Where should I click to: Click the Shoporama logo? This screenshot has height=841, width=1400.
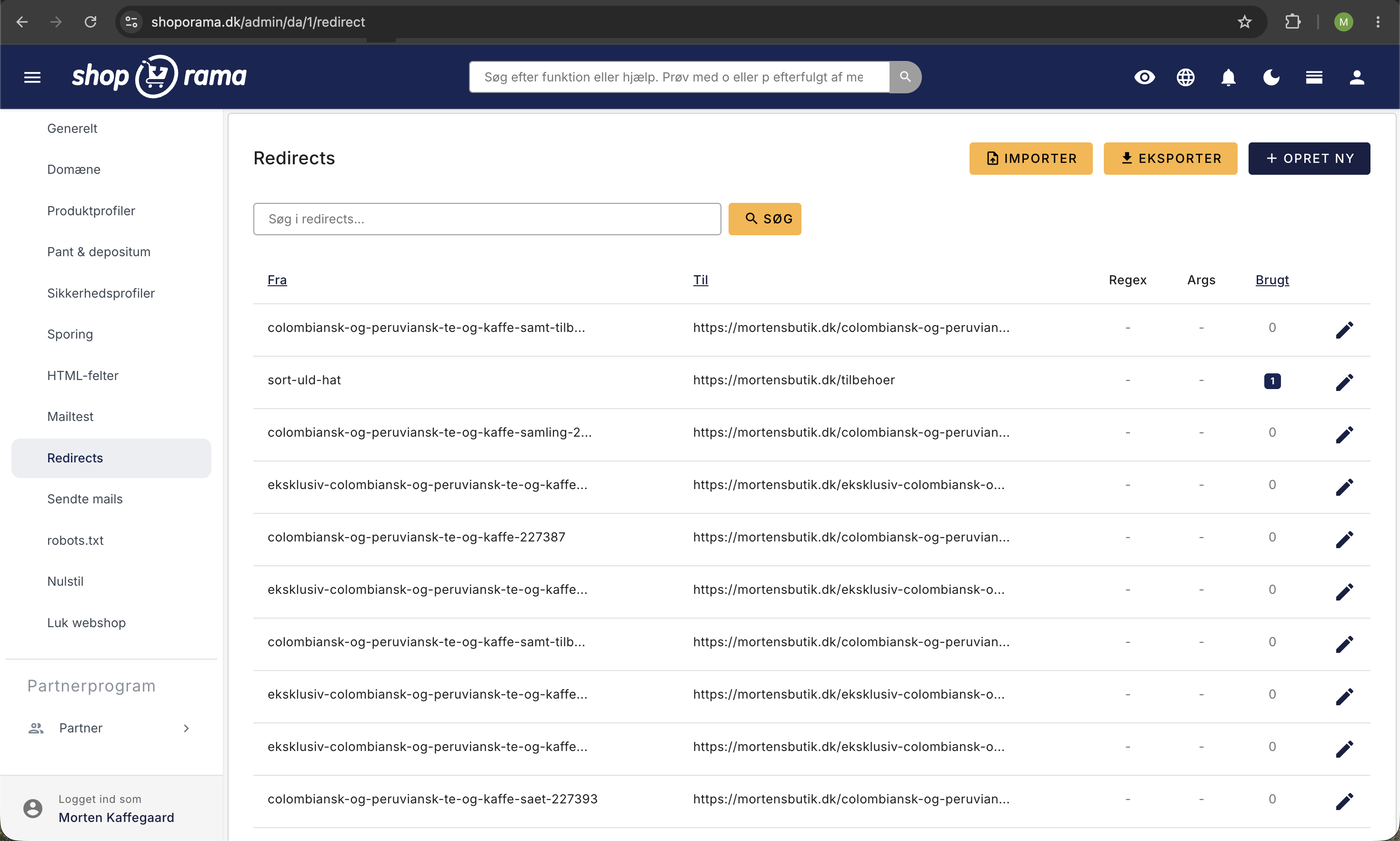click(159, 77)
